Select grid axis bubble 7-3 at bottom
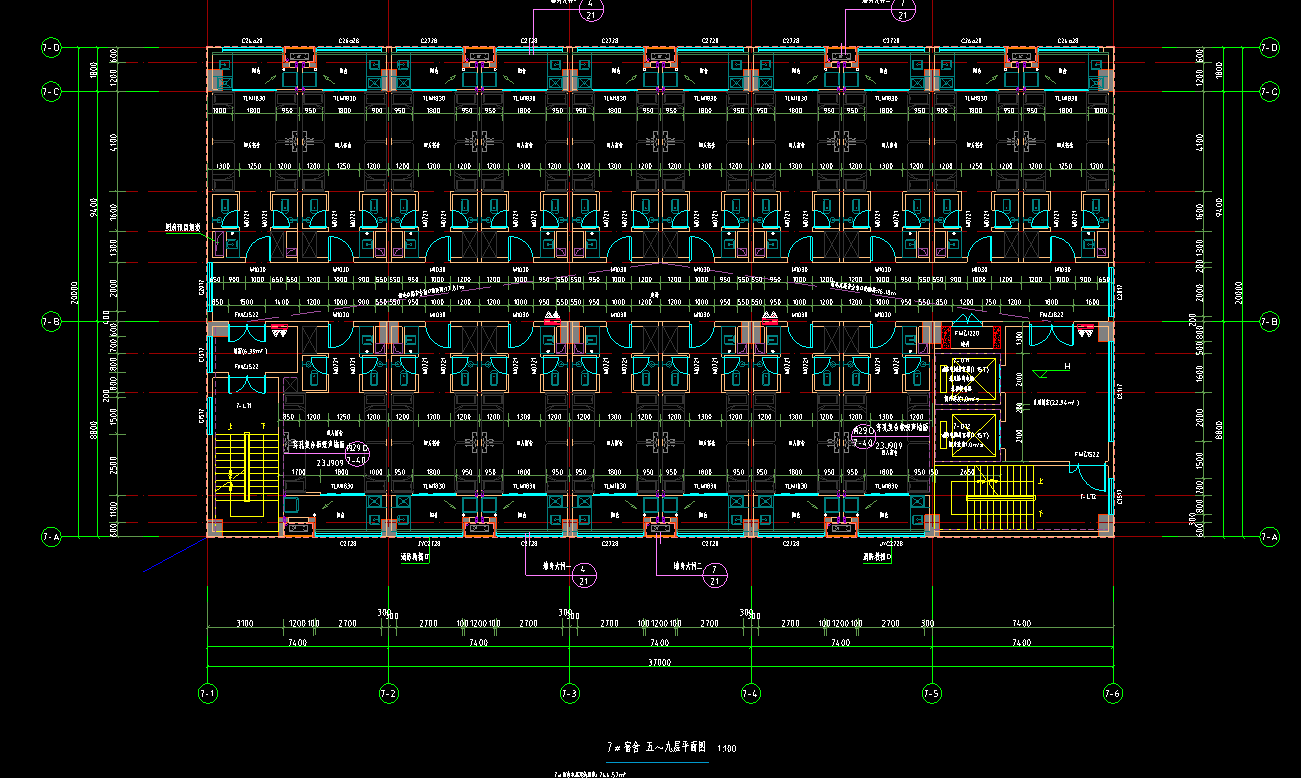1301x778 pixels. point(570,693)
